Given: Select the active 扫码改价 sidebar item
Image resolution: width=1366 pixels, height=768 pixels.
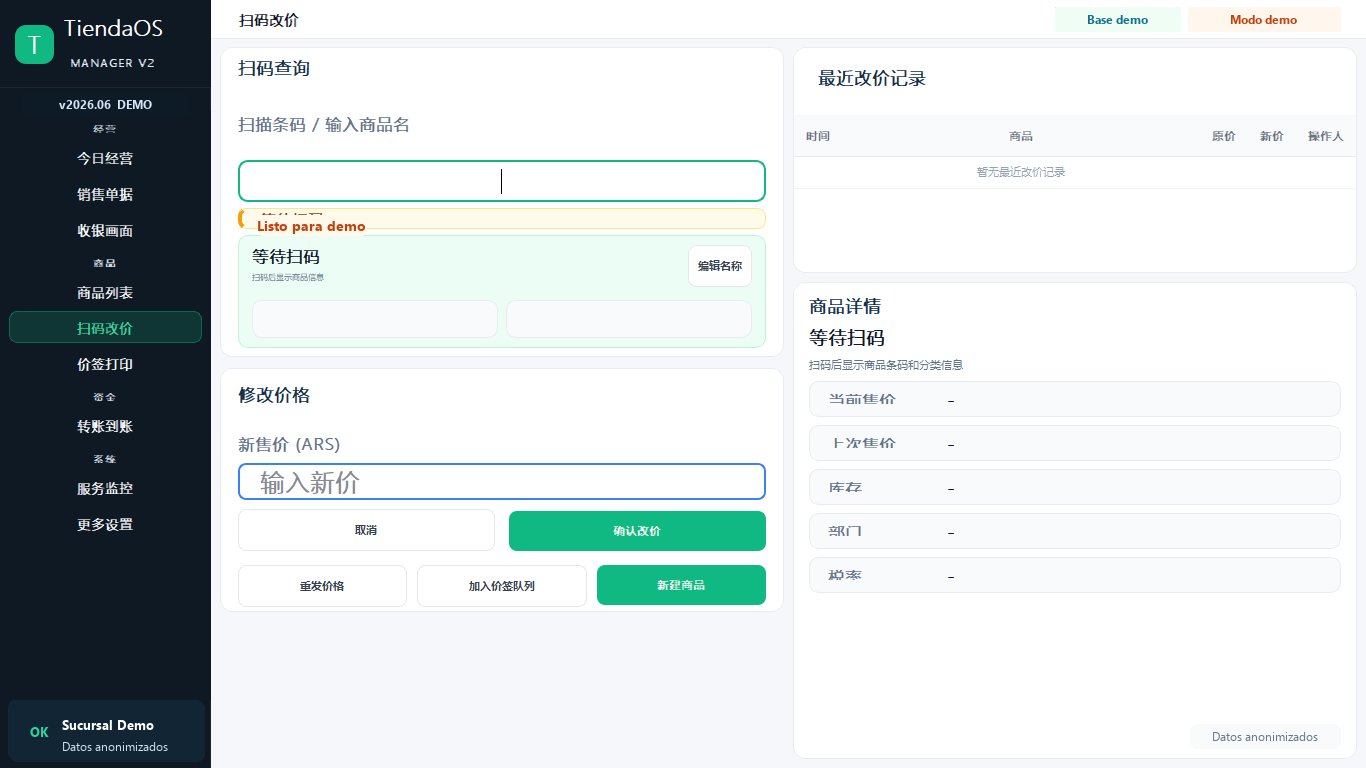Looking at the screenshot, I should 105,327.
